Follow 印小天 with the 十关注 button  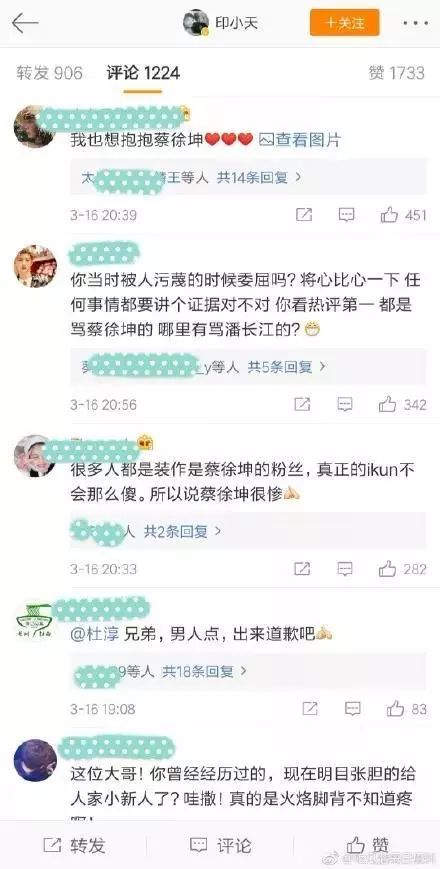(344, 23)
